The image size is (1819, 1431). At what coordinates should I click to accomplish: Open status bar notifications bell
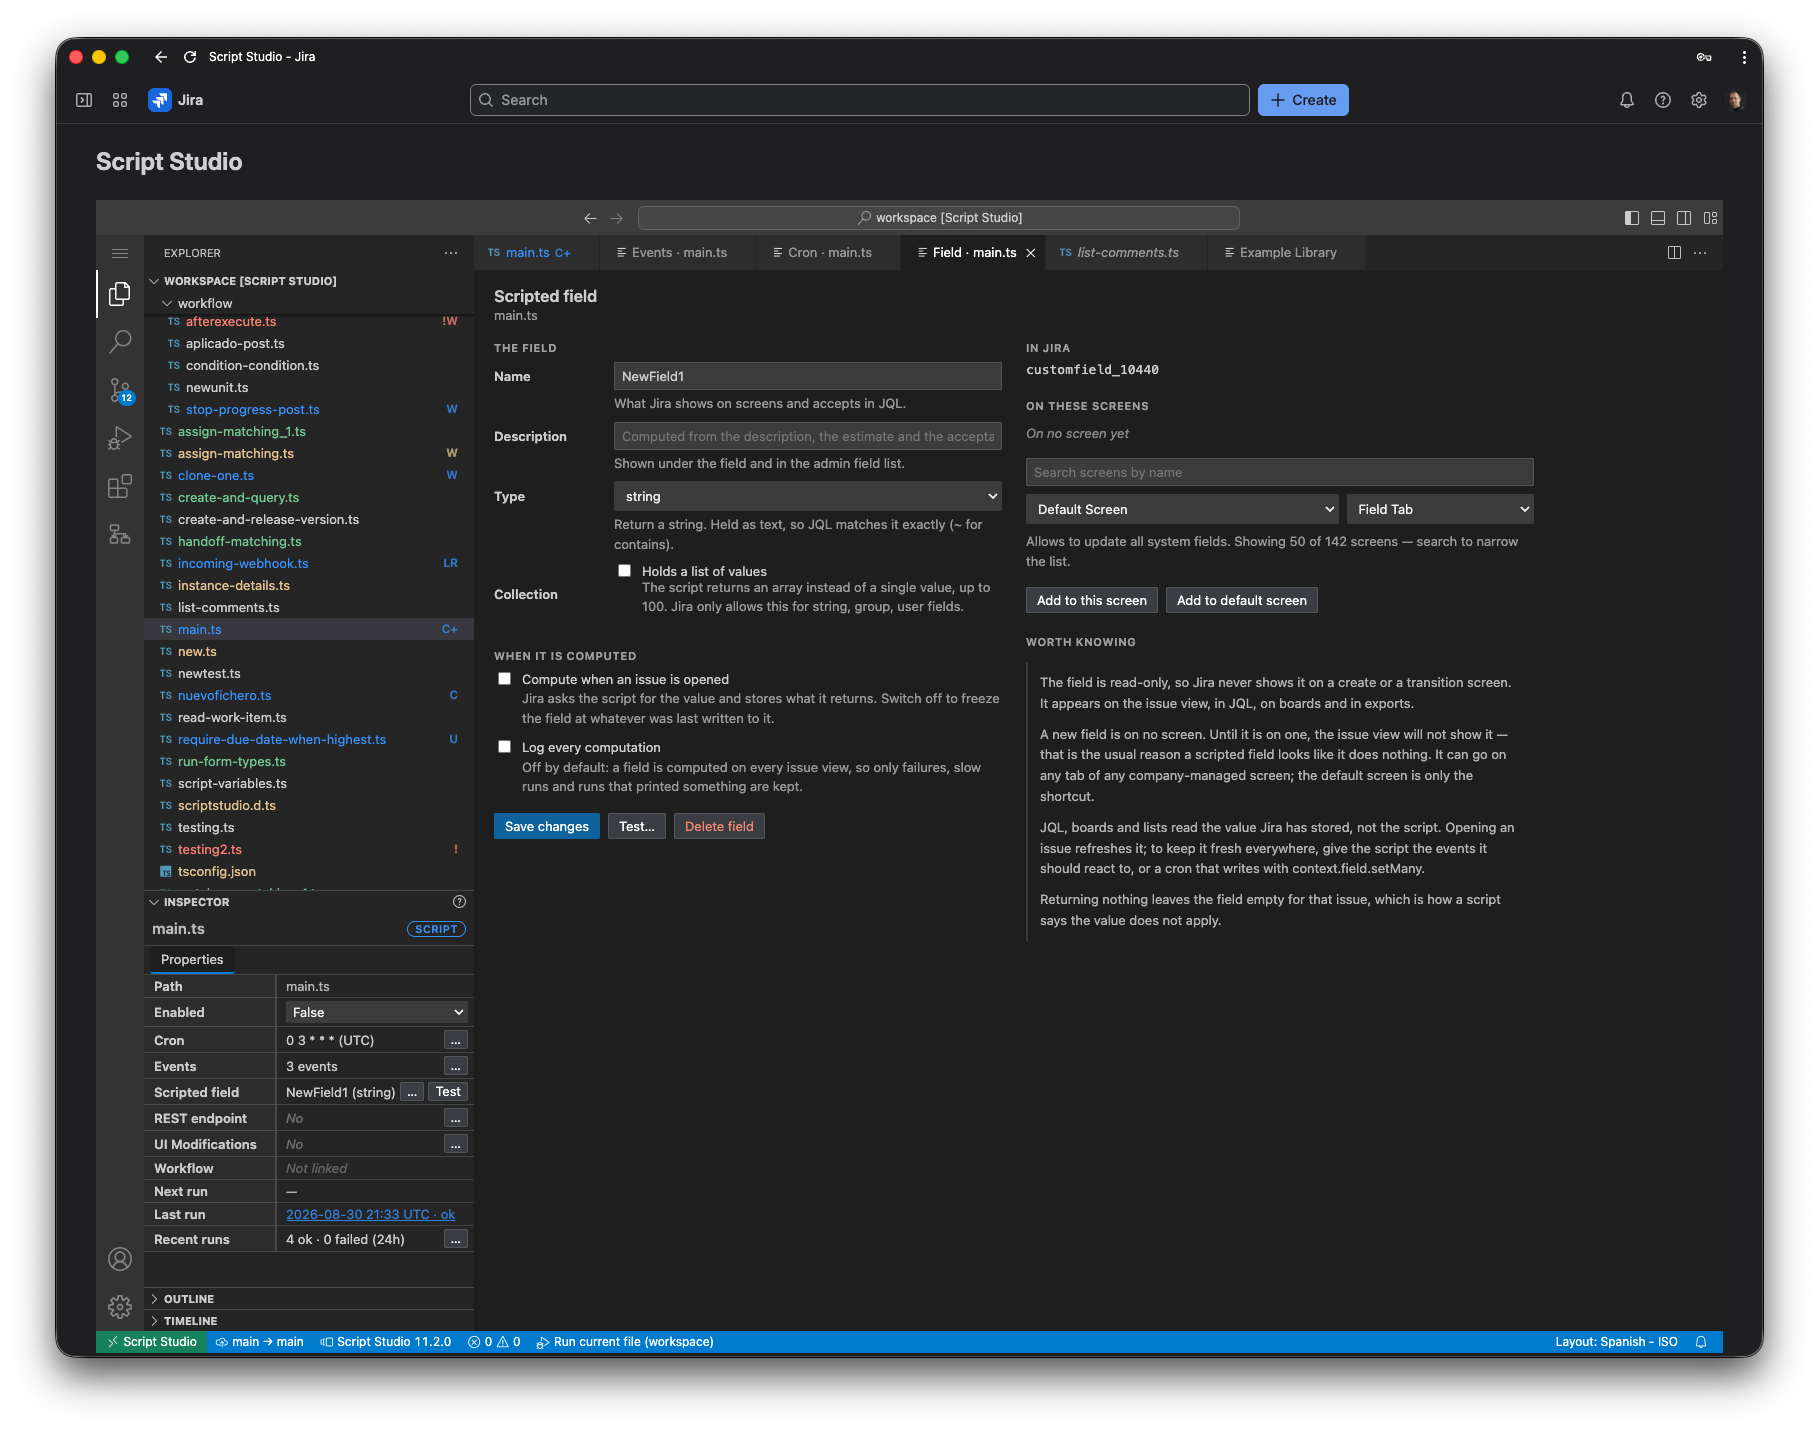[1701, 1342]
